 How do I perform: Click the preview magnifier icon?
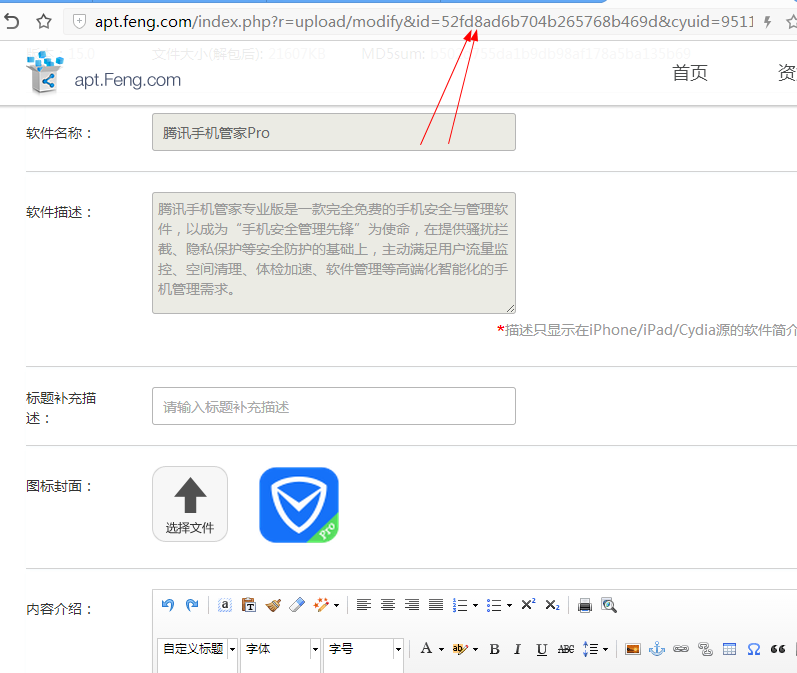tap(609, 605)
